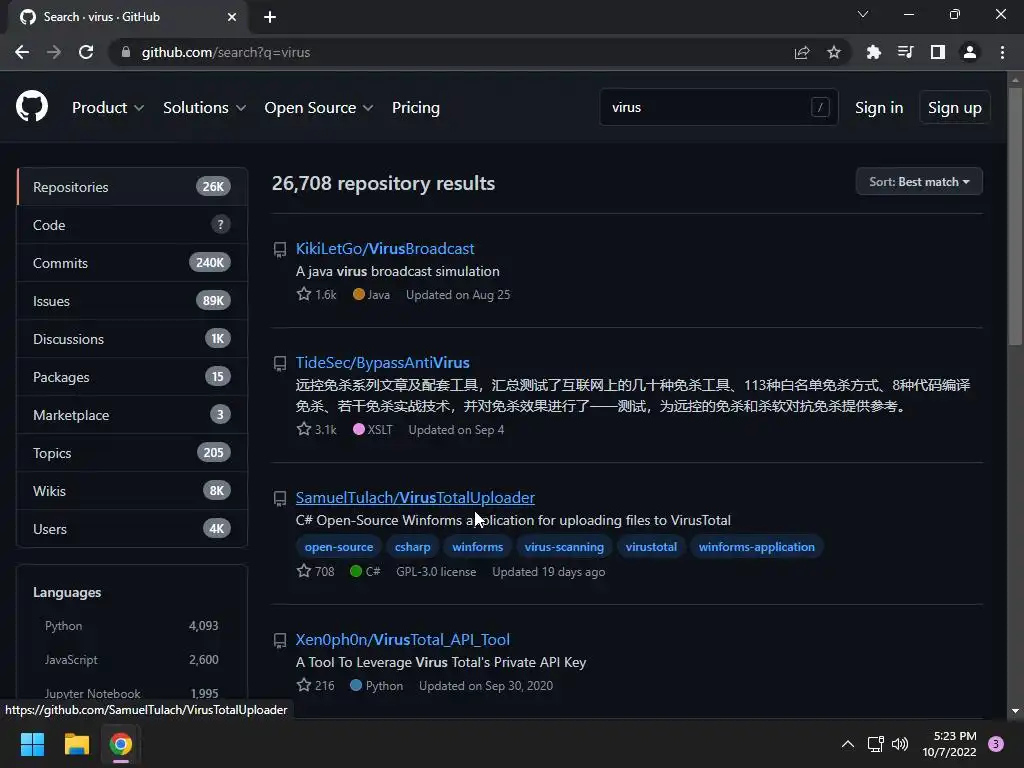Open the volume speaker tray icon

click(x=900, y=744)
